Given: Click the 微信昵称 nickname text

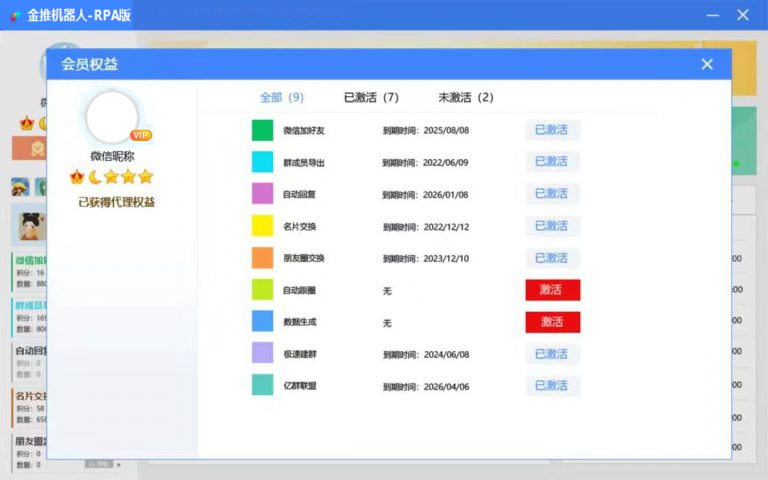Looking at the screenshot, I should [112, 156].
